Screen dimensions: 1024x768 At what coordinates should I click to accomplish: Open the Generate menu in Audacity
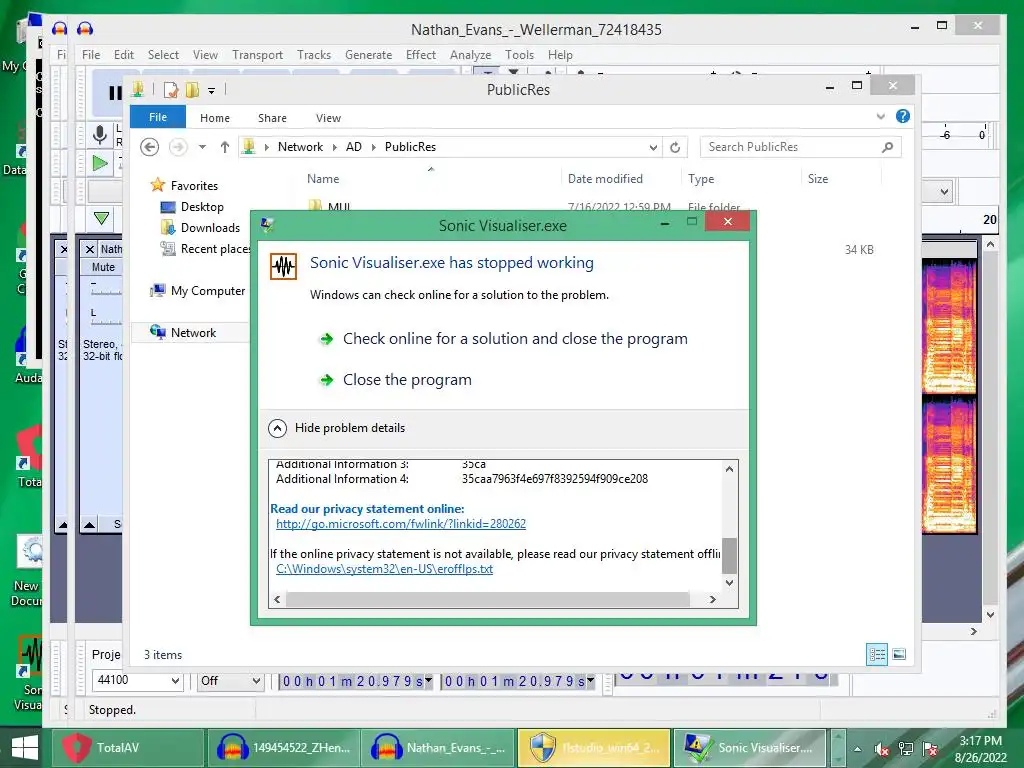click(x=368, y=55)
